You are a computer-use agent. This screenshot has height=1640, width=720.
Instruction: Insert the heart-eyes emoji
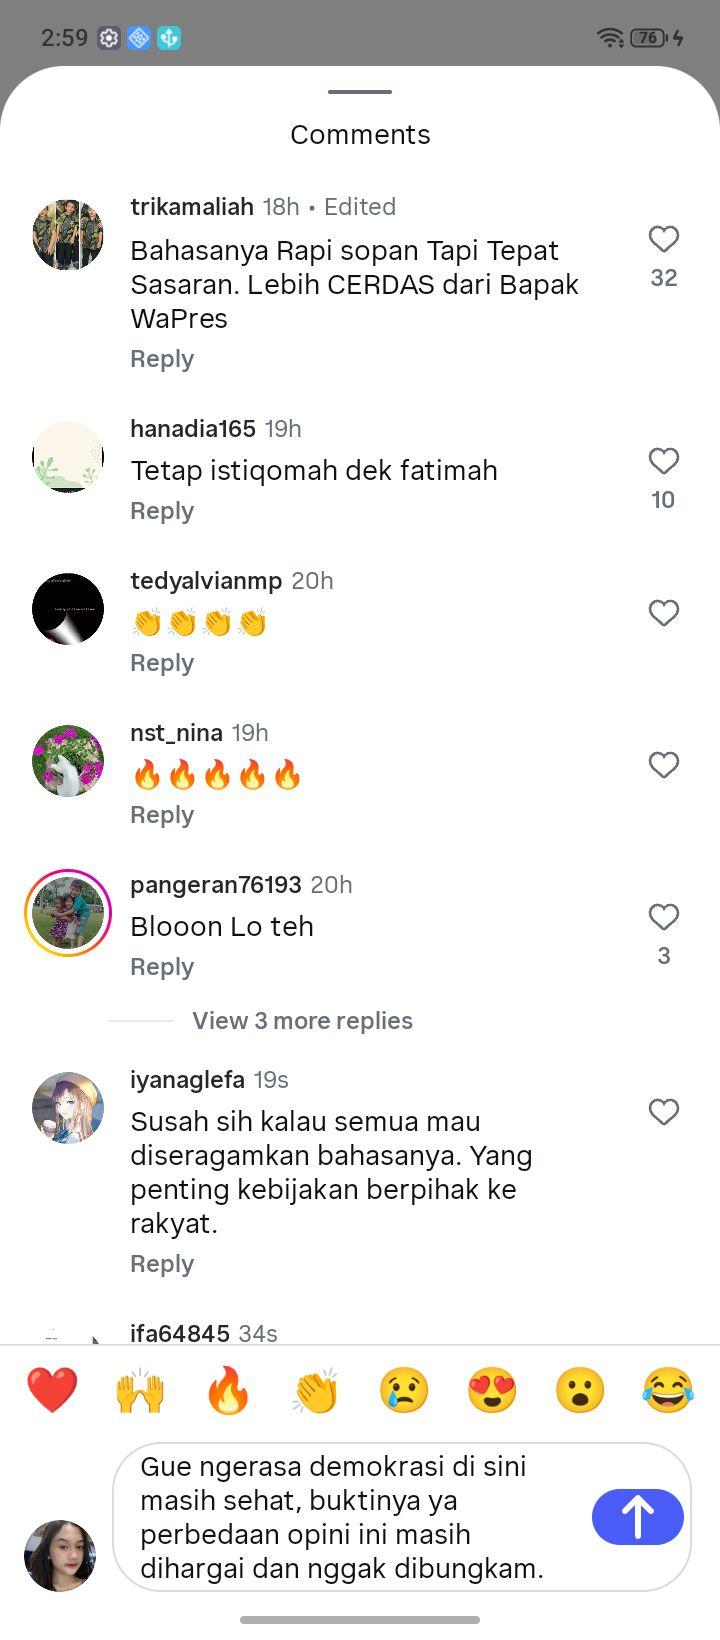tap(492, 1390)
